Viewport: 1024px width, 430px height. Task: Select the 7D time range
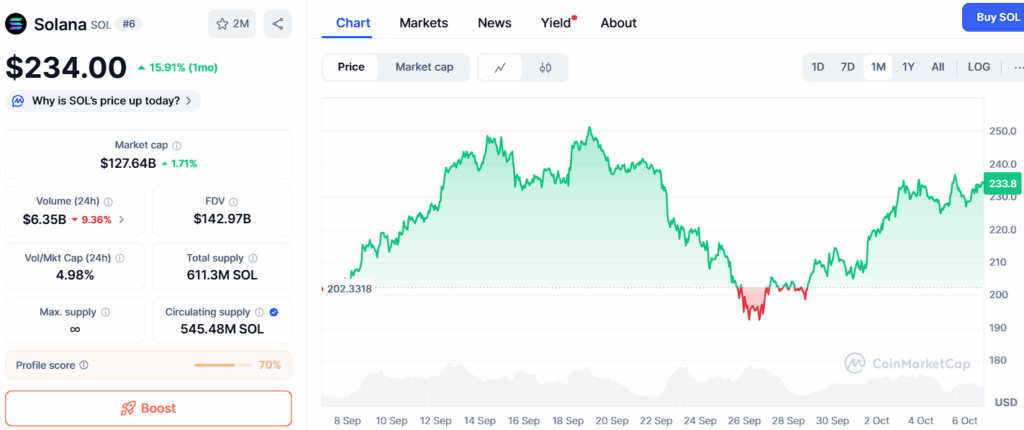coord(847,67)
